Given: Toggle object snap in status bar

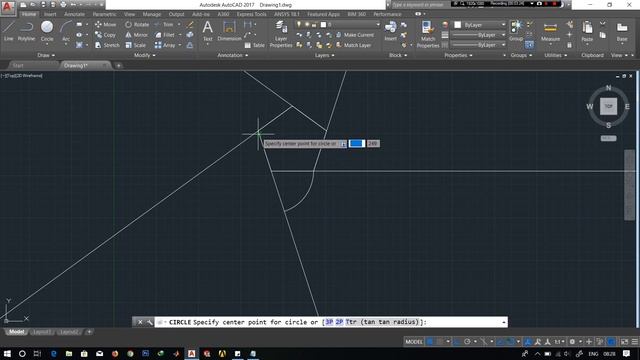Looking at the screenshot, I should coord(510,342).
